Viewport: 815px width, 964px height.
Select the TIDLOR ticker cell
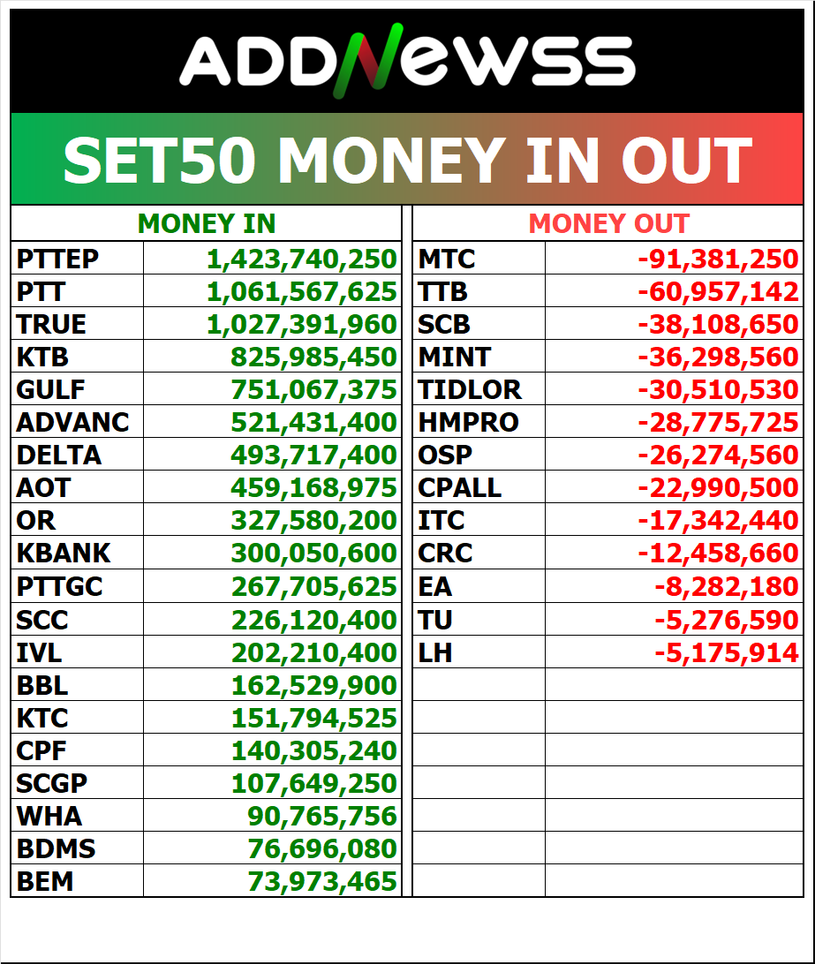(x=470, y=390)
